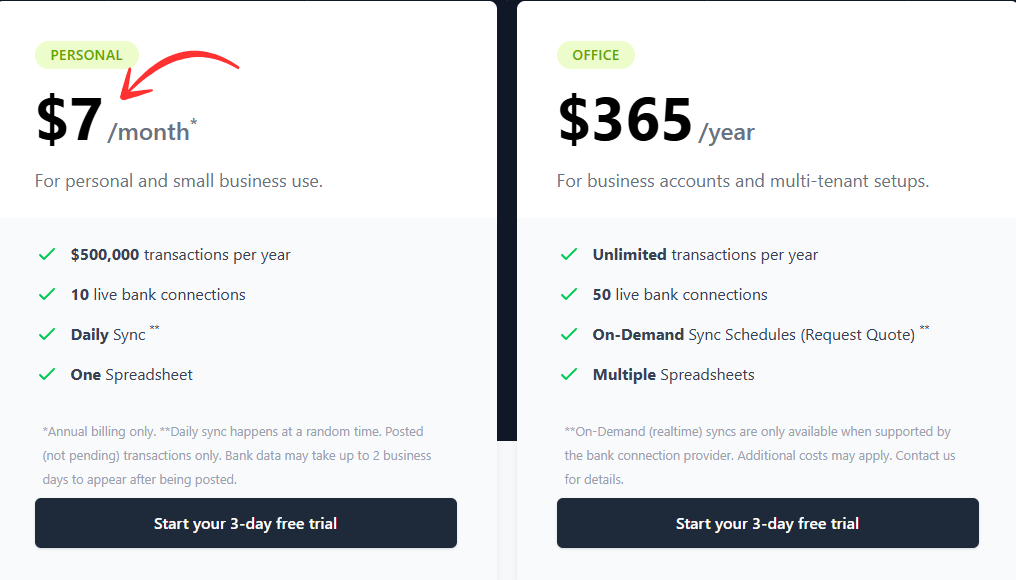Click the check icon next to 50 live bank connections
Image resolution: width=1016 pixels, height=580 pixels.
pyautogui.click(x=568, y=294)
